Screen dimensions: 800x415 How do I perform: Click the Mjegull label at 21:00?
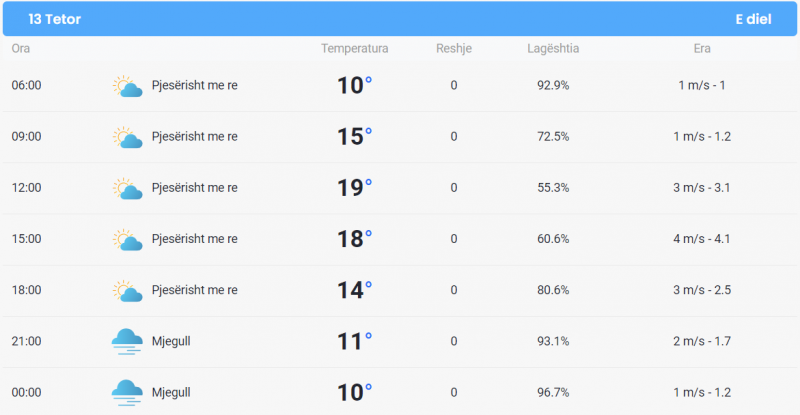tap(171, 341)
